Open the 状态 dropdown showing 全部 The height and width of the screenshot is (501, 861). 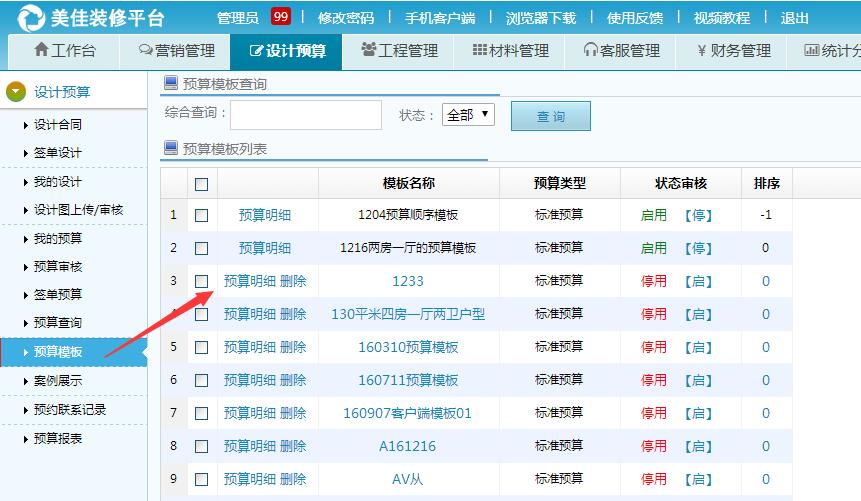point(469,115)
